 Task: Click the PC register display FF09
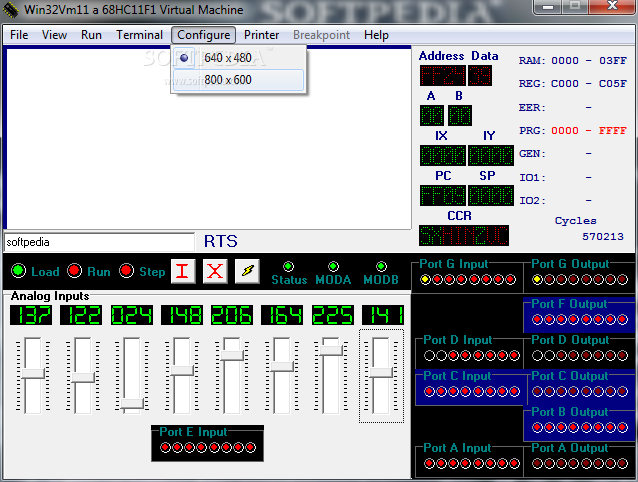tap(443, 196)
